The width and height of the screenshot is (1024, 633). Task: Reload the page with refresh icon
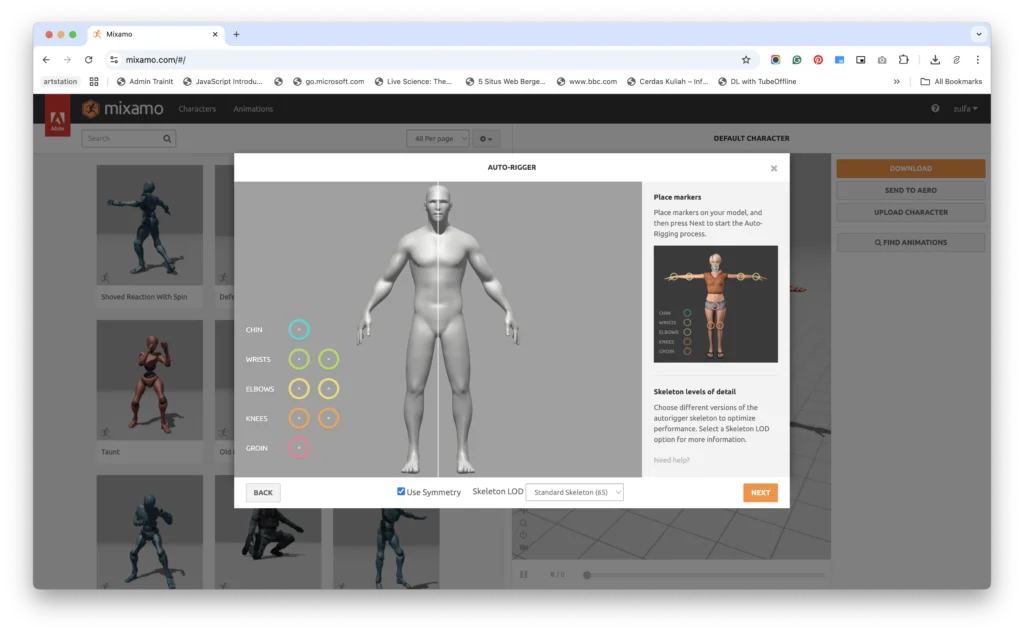[x=88, y=60]
